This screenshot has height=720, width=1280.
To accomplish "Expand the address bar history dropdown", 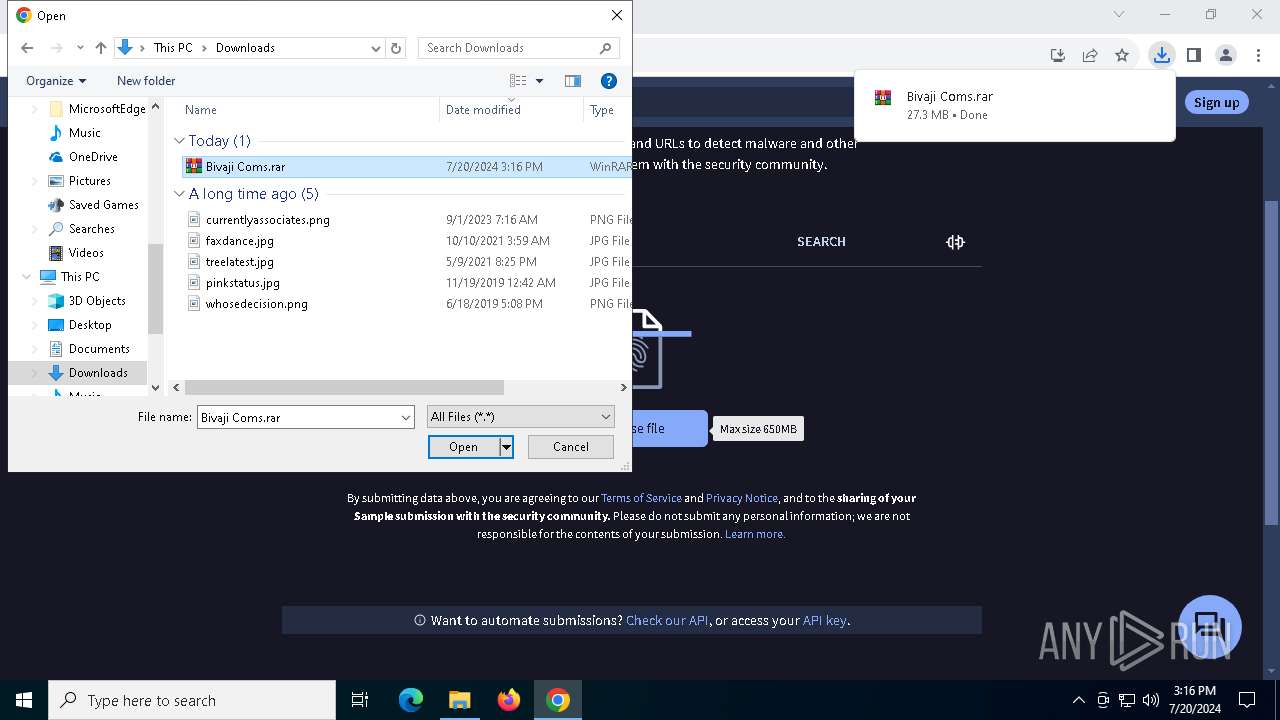I will coord(376,48).
